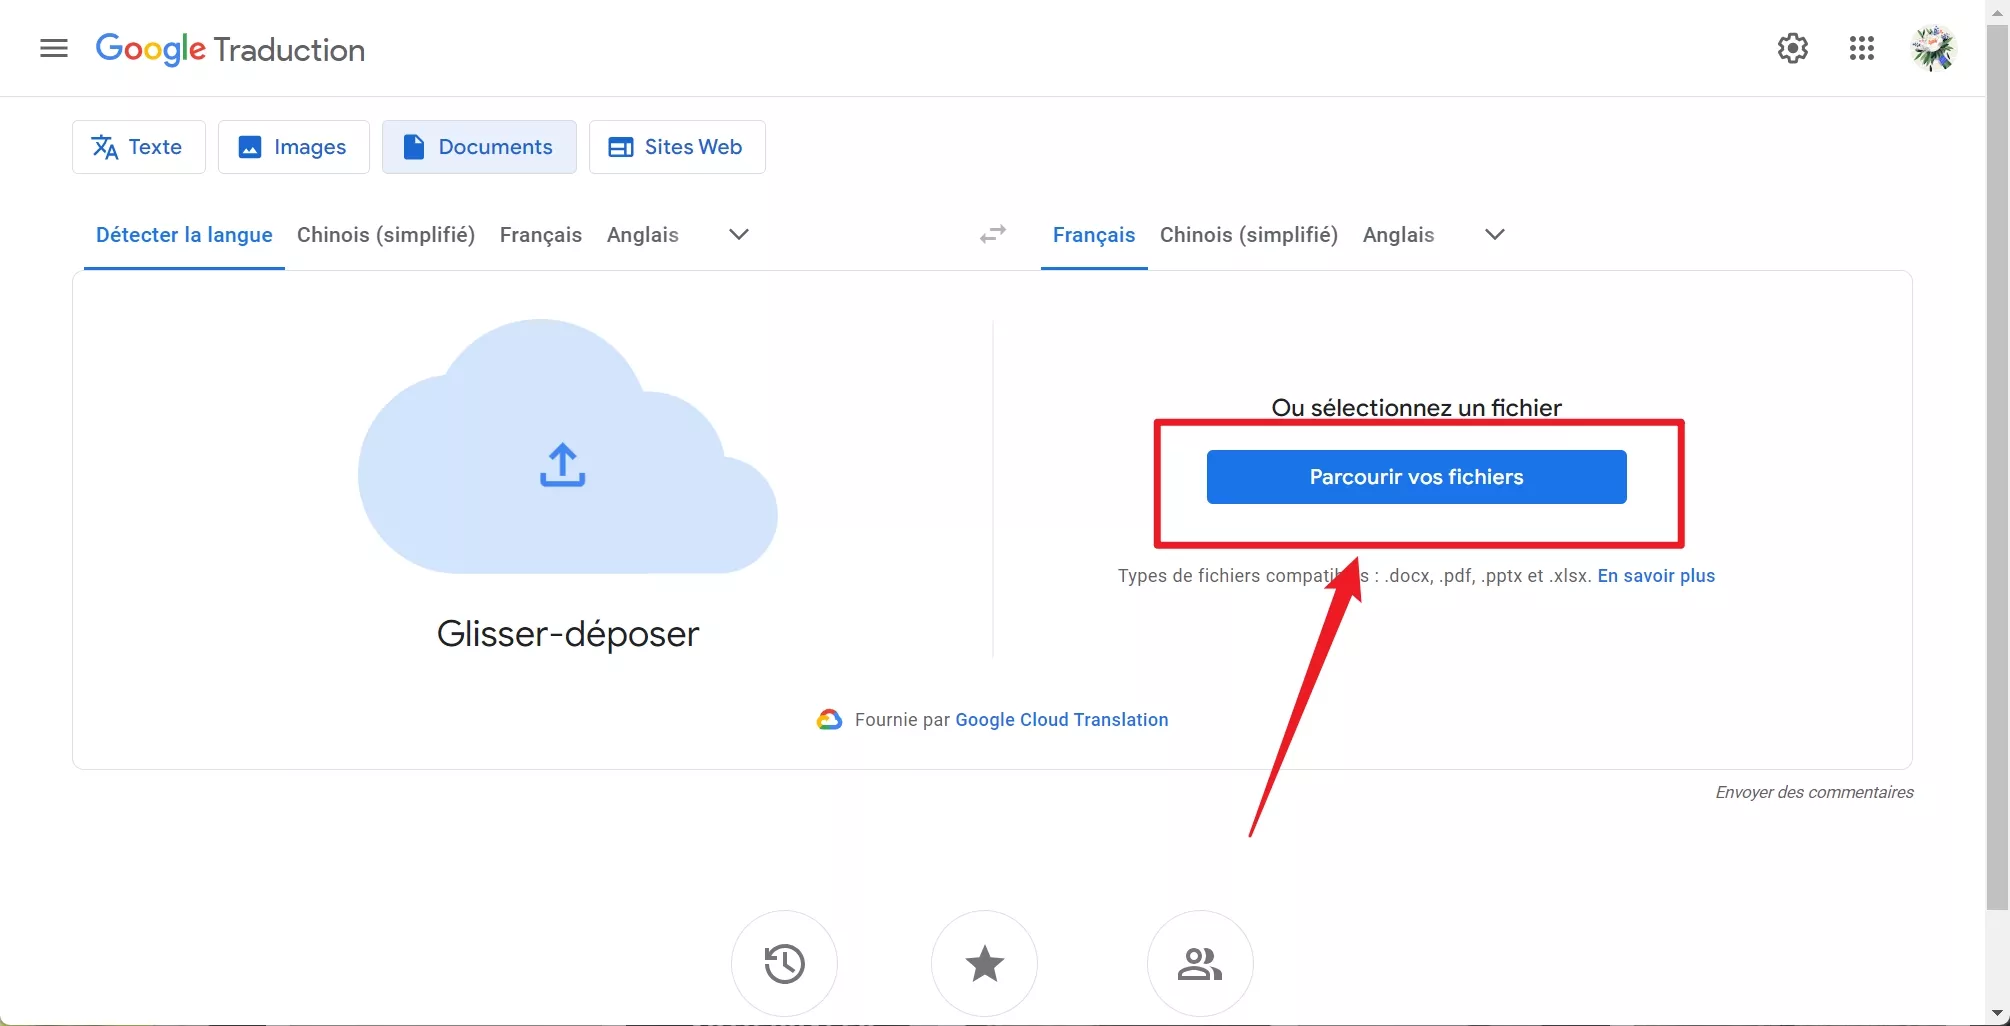Click the profile avatar
Viewport: 2010px width, 1026px height.
click(1934, 48)
